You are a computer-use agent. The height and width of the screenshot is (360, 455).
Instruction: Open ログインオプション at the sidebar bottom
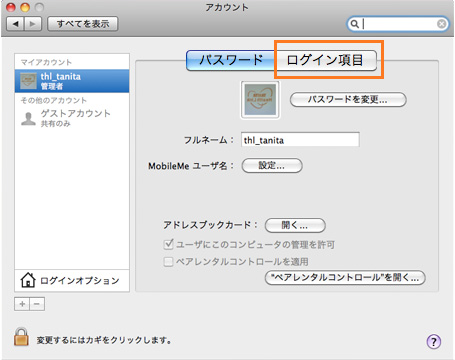tap(72, 280)
